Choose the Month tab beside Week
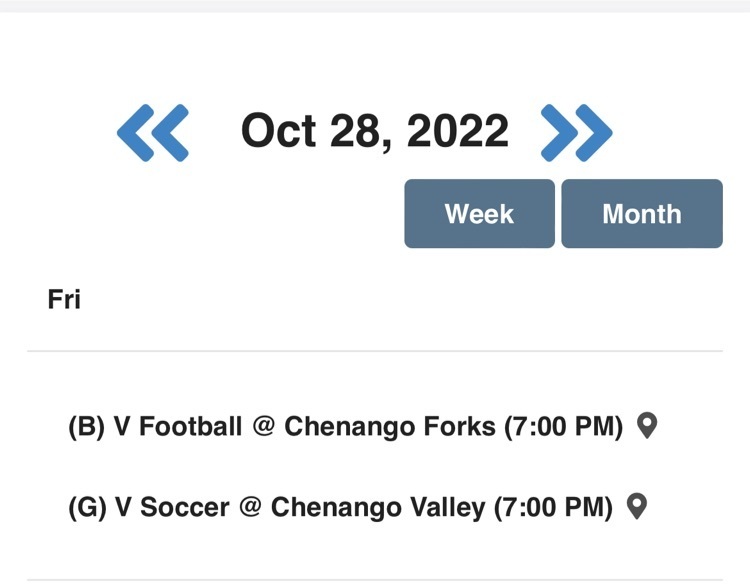The height and width of the screenshot is (585, 750). click(642, 213)
